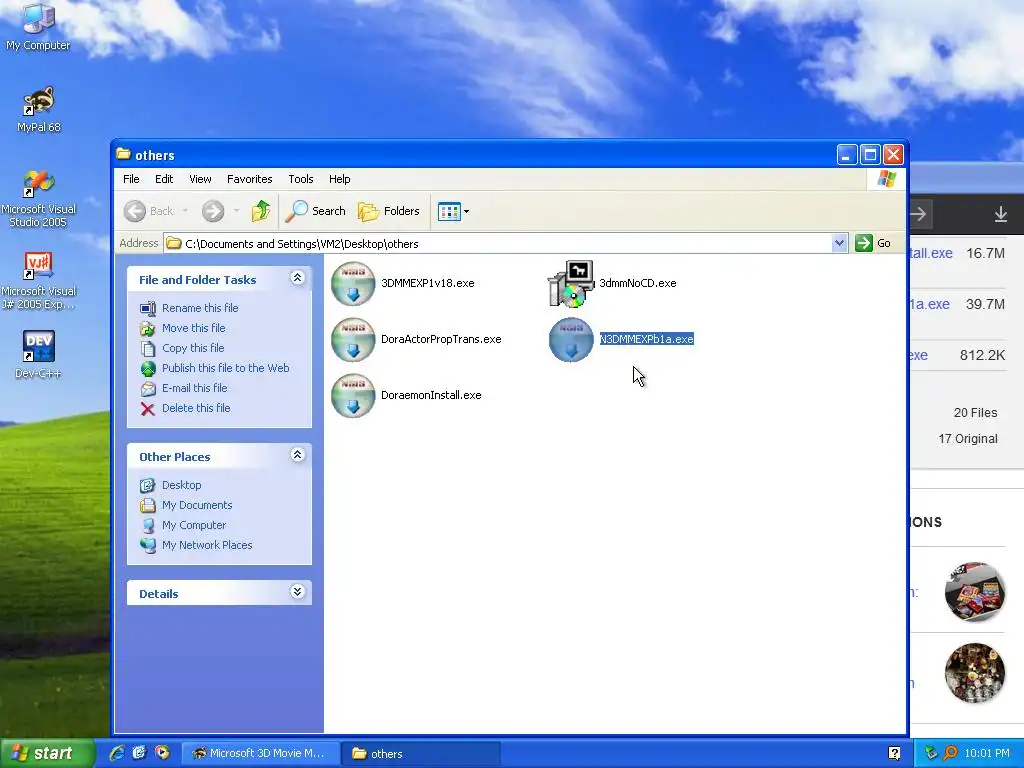Click the address path field

pos(498,244)
